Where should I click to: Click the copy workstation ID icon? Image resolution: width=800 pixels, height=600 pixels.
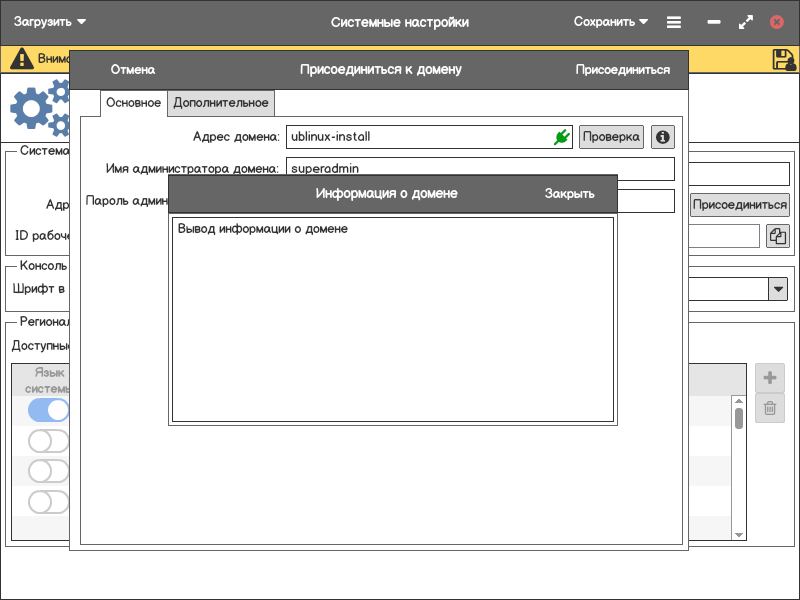pos(778,236)
